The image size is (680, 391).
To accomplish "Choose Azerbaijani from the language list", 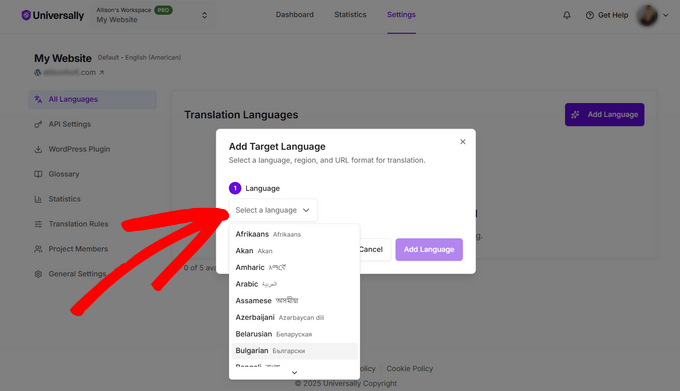I will 294,317.
